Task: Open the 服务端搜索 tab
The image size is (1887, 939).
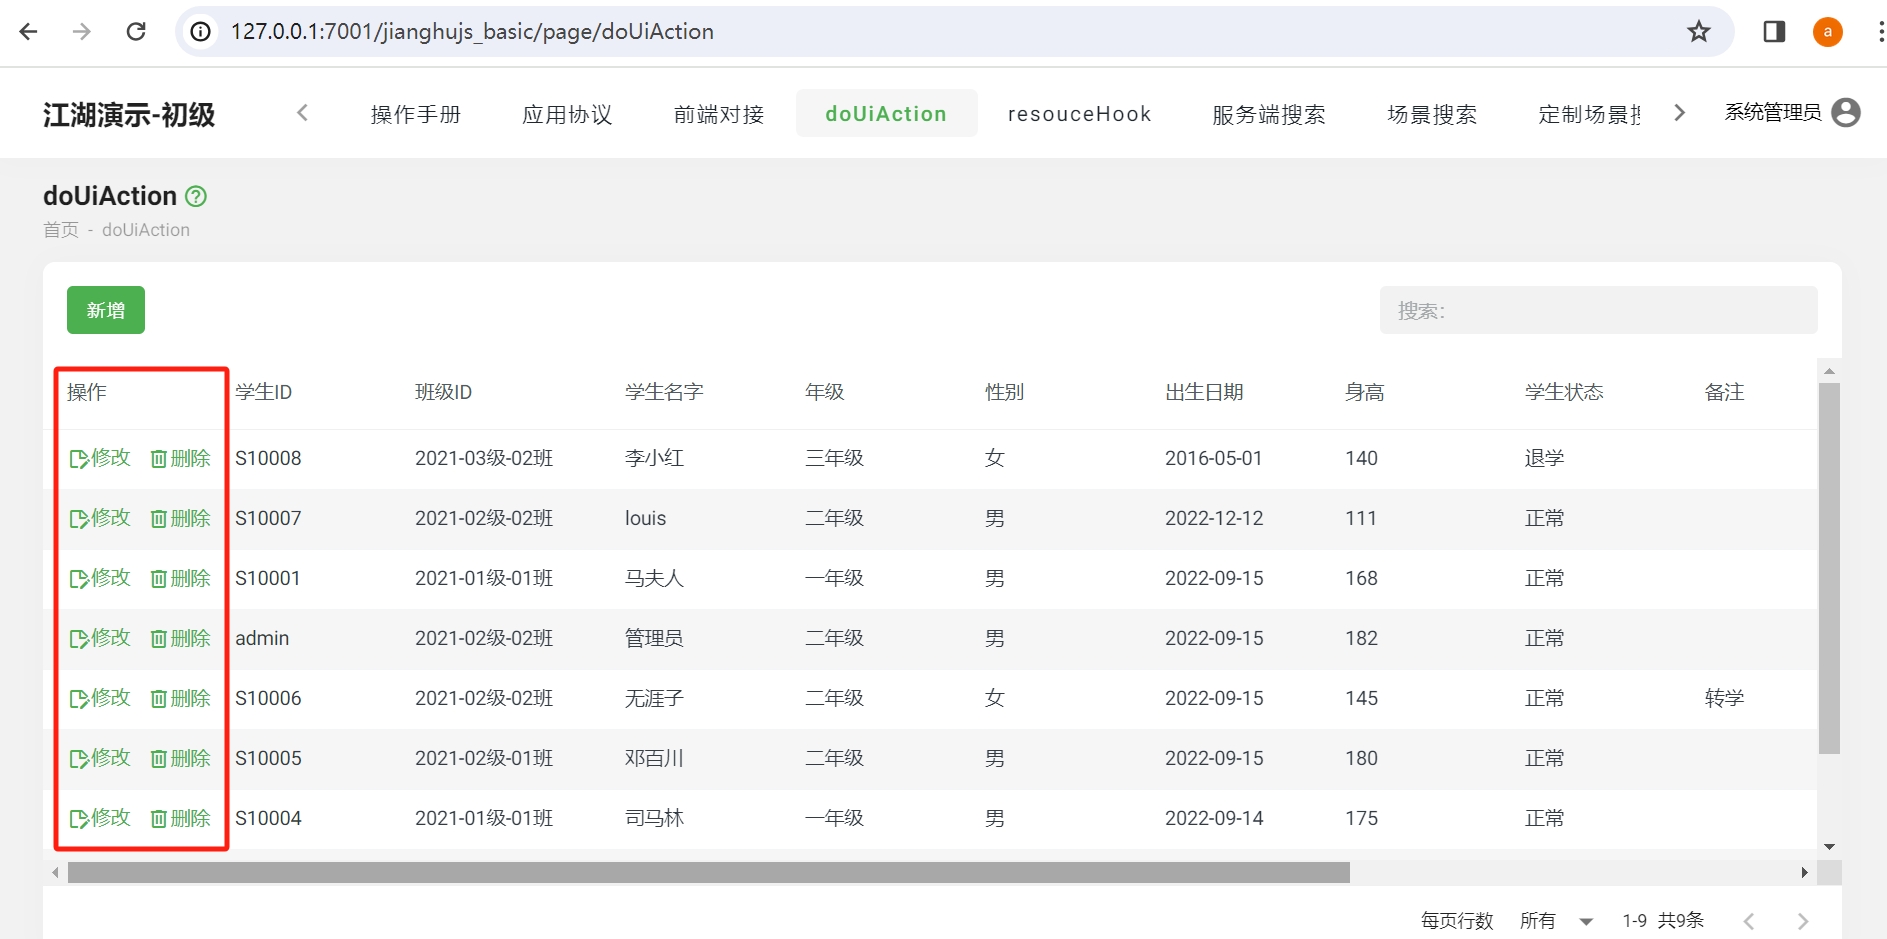Action: pos(1266,113)
